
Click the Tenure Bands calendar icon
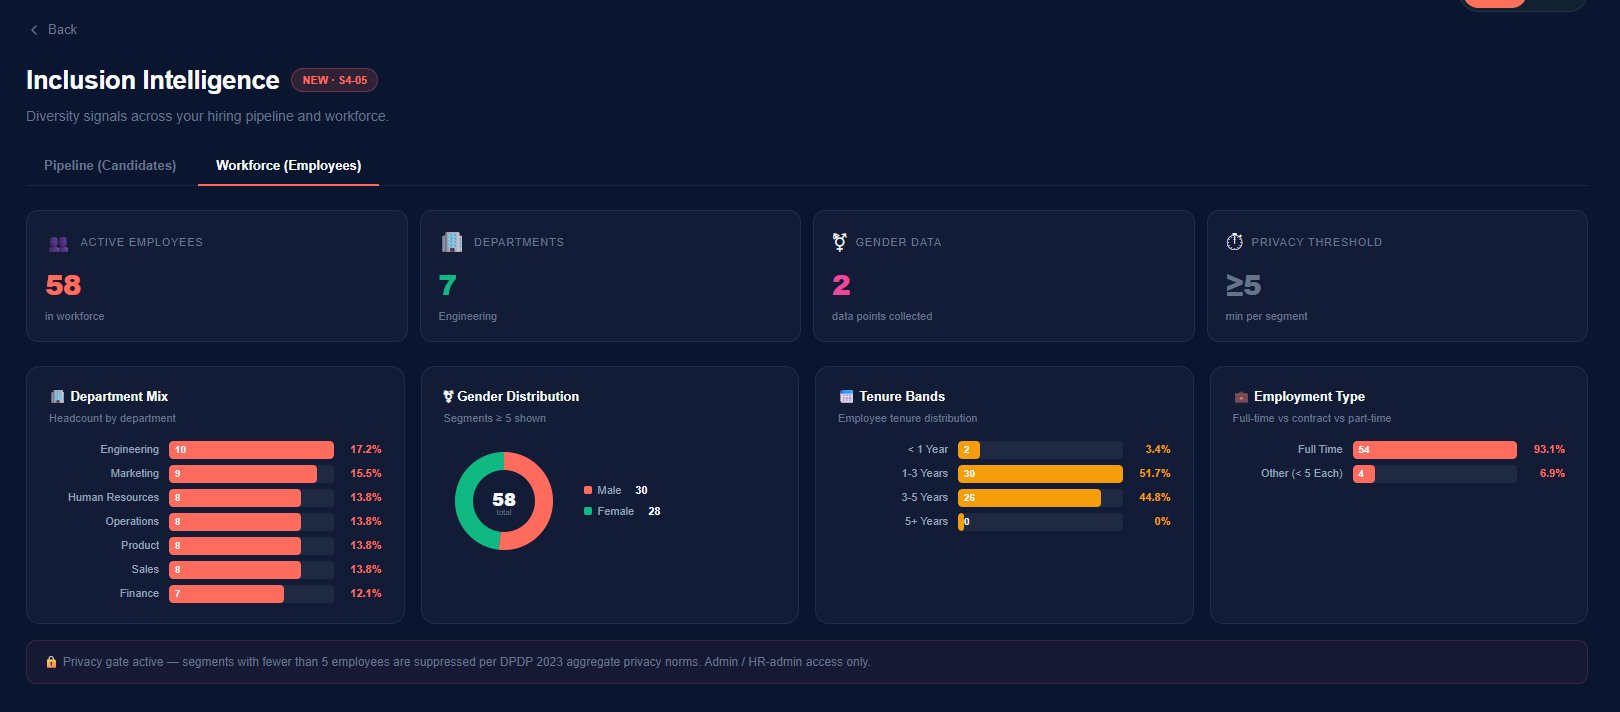click(846, 396)
